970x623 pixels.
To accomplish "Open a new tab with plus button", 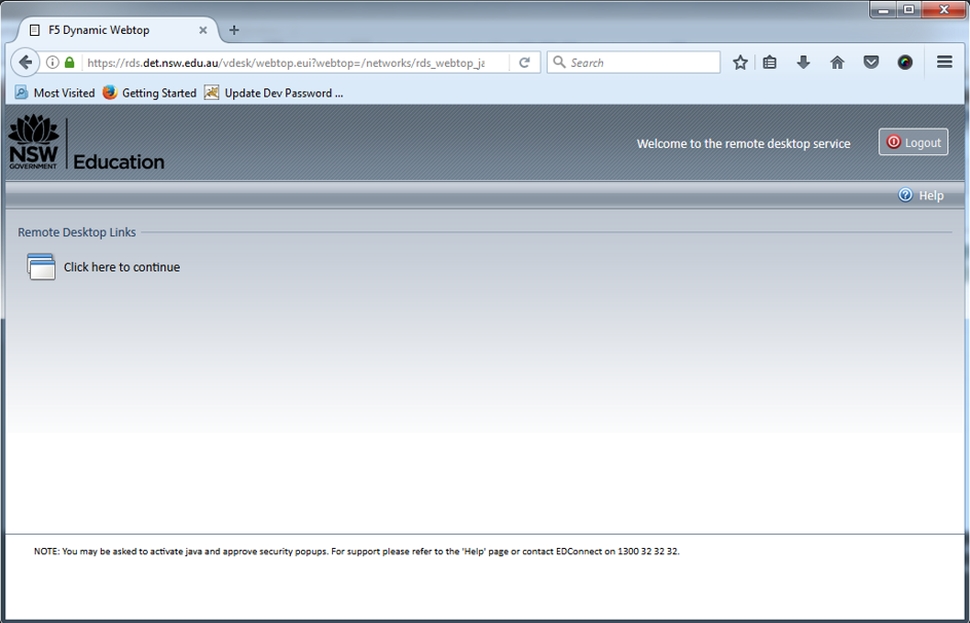I will (x=234, y=30).
